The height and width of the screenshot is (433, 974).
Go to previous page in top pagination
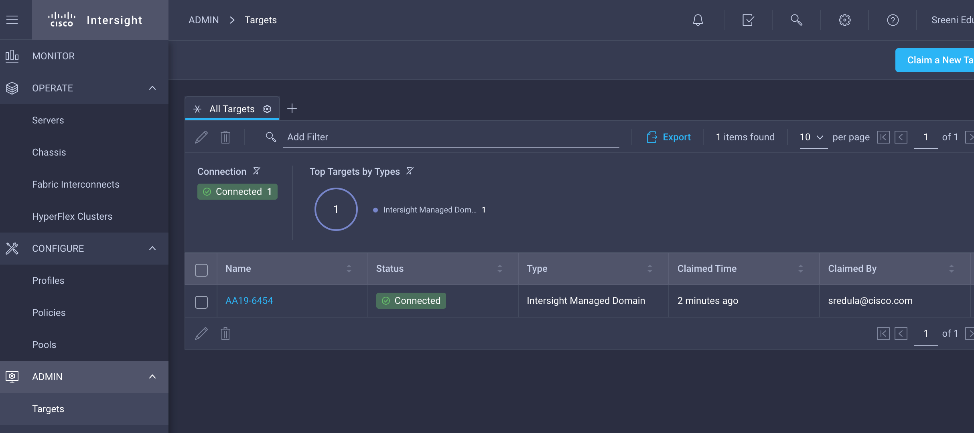click(x=901, y=137)
